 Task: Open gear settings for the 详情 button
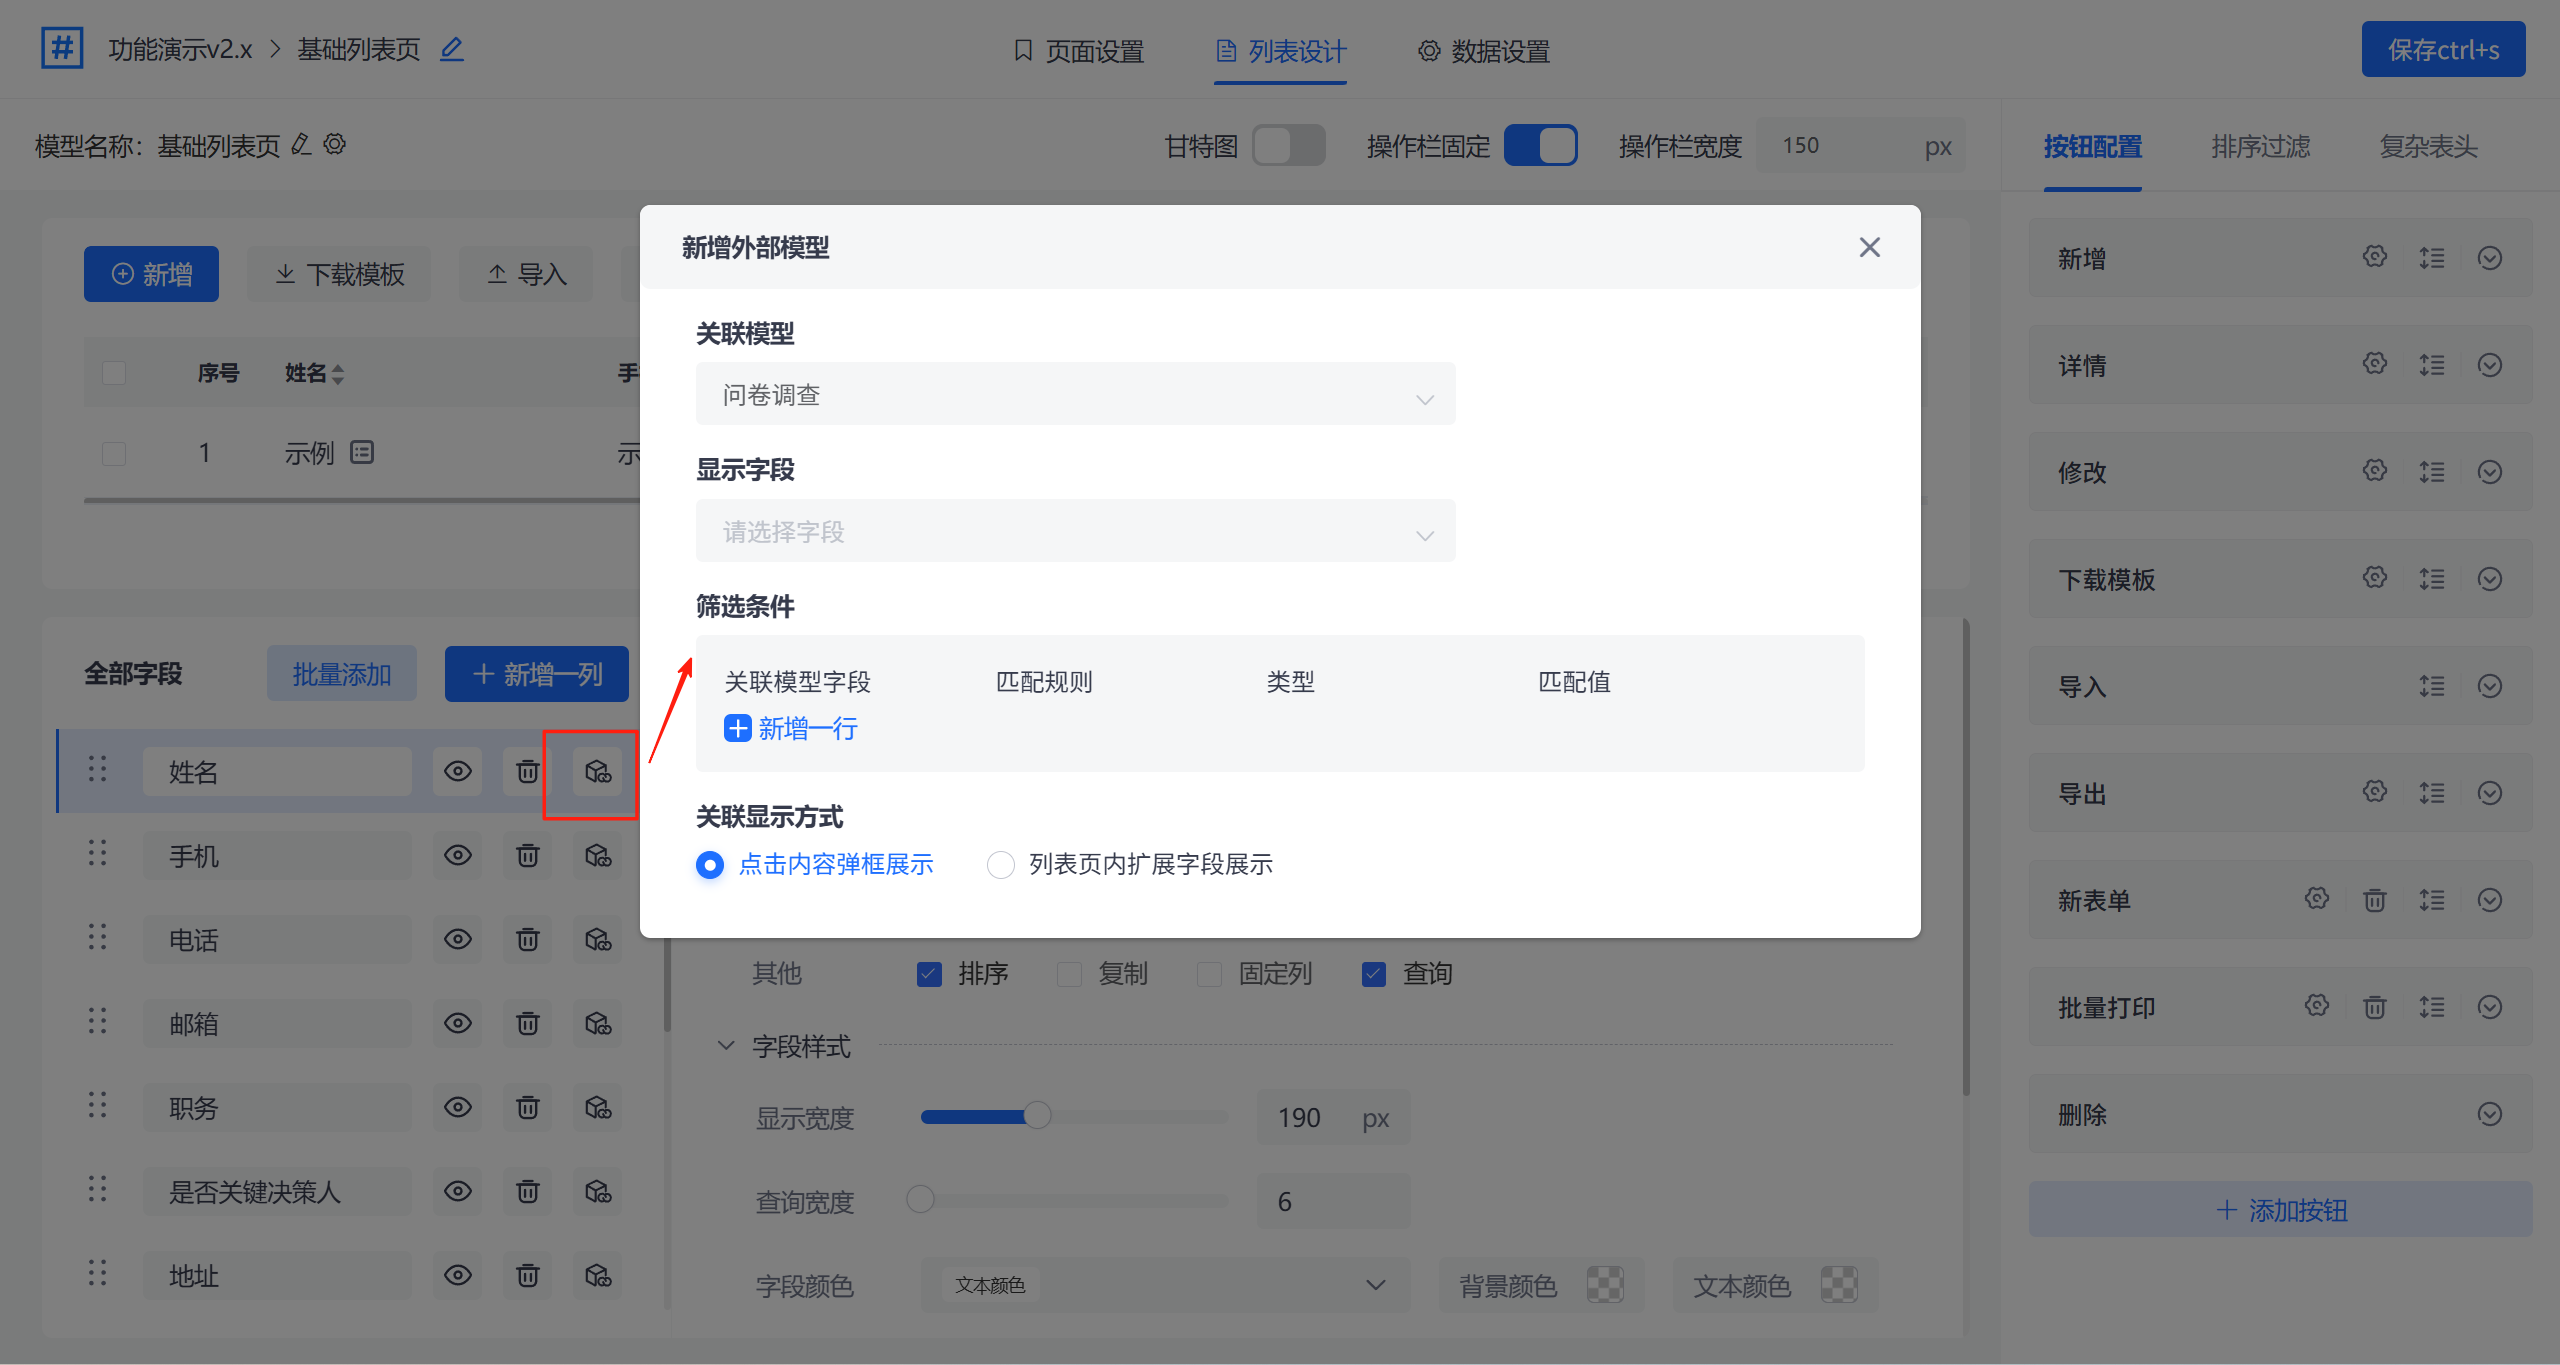pos(2374,364)
